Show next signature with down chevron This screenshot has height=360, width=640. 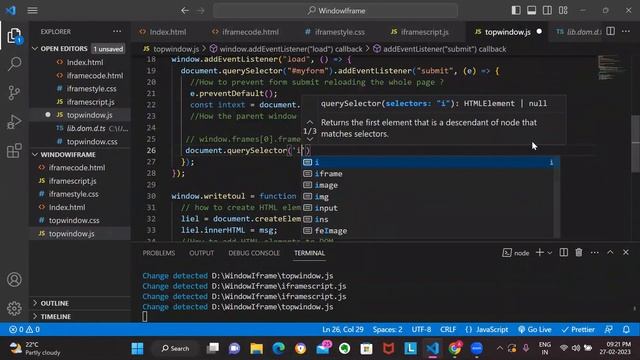click(x=310, y=140)
